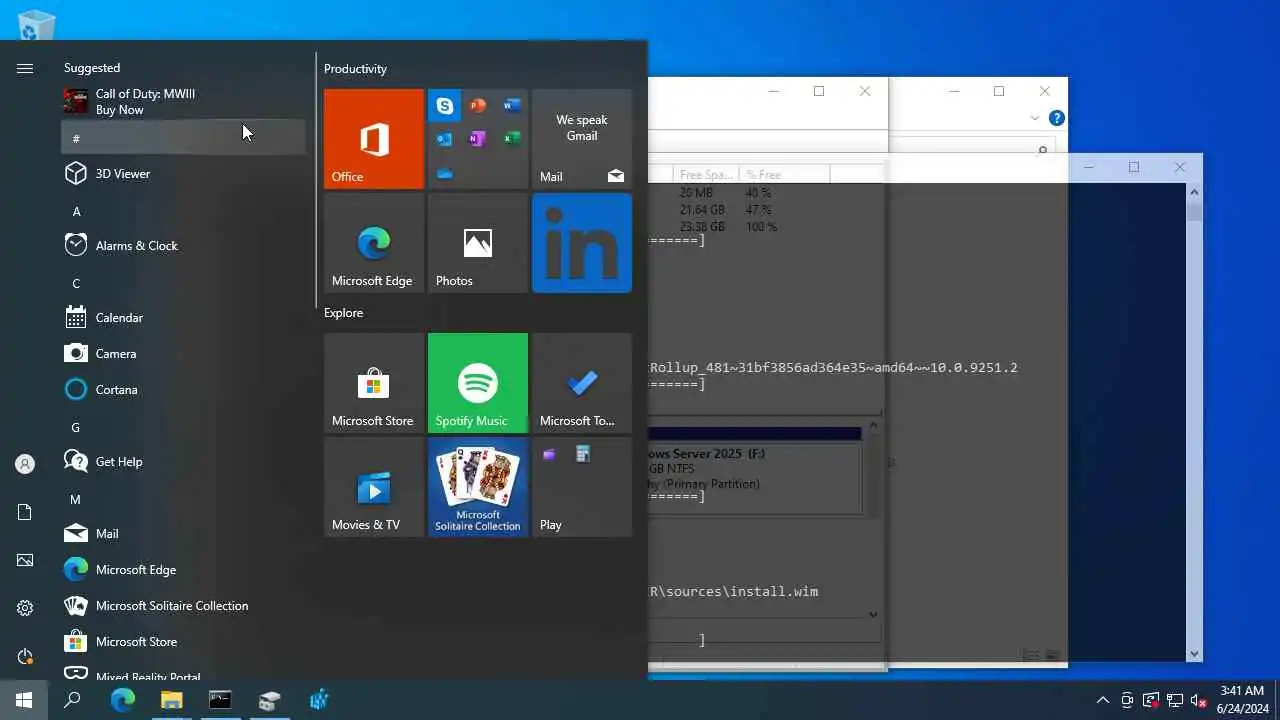Open Microsoft Edge from taskbar
1280x720 pixels.
(123, 700)
